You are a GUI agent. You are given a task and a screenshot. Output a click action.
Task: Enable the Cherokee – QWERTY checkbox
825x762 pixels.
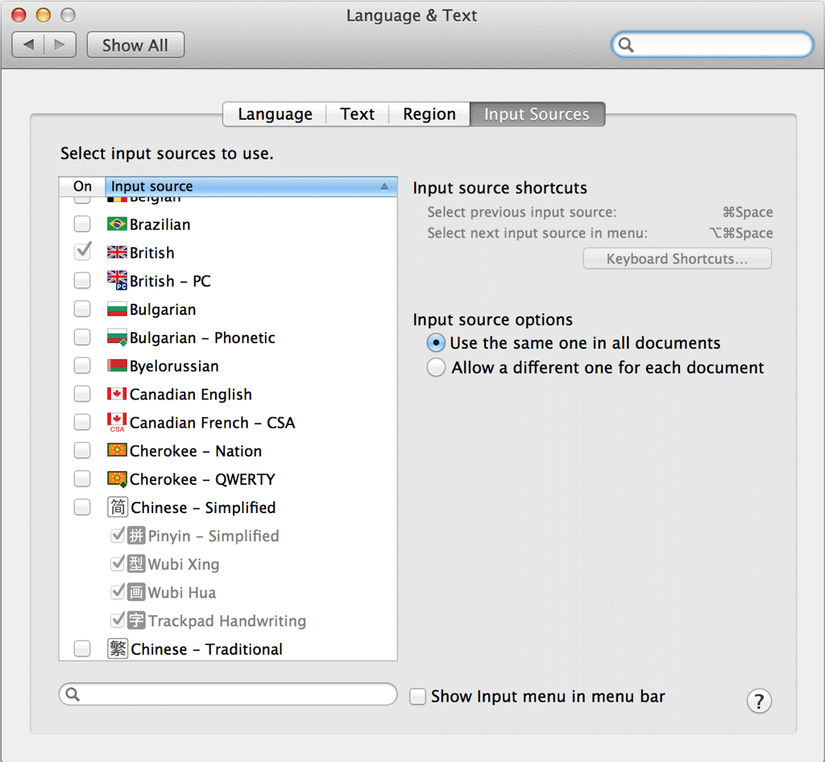click(x=82, y=479)
